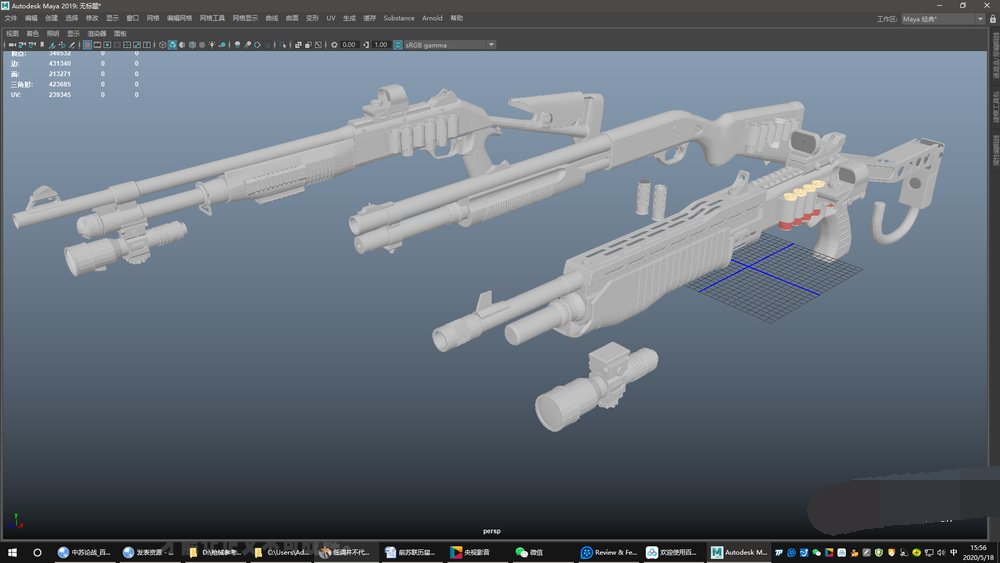The height and width of the screenshot is (563, 1000).
Task: Click the gamma reset icon
Action: 365,45
